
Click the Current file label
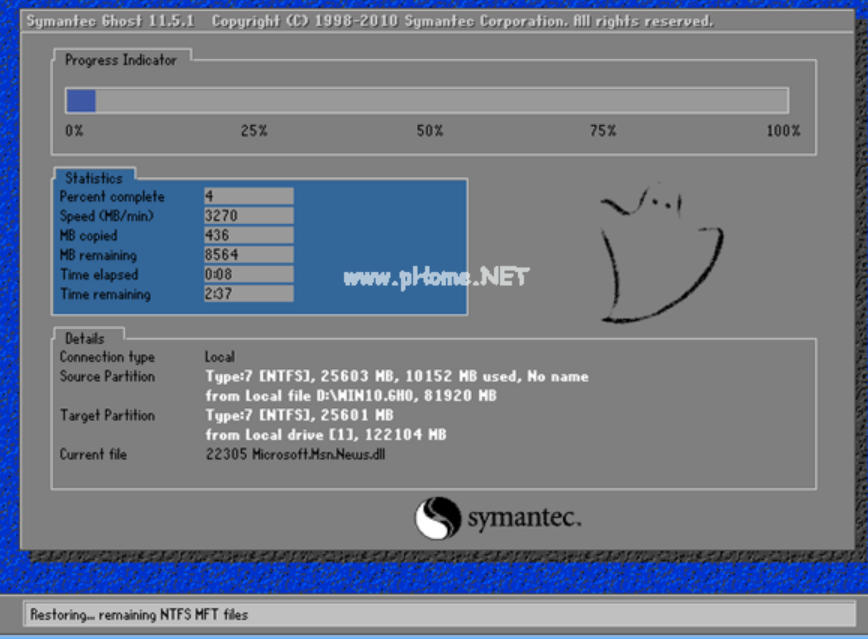94,455
